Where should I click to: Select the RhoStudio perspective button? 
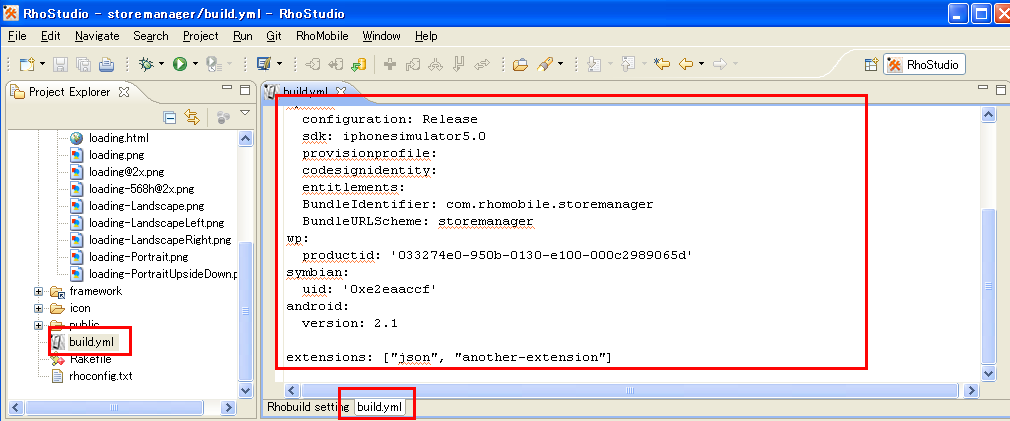924,64
